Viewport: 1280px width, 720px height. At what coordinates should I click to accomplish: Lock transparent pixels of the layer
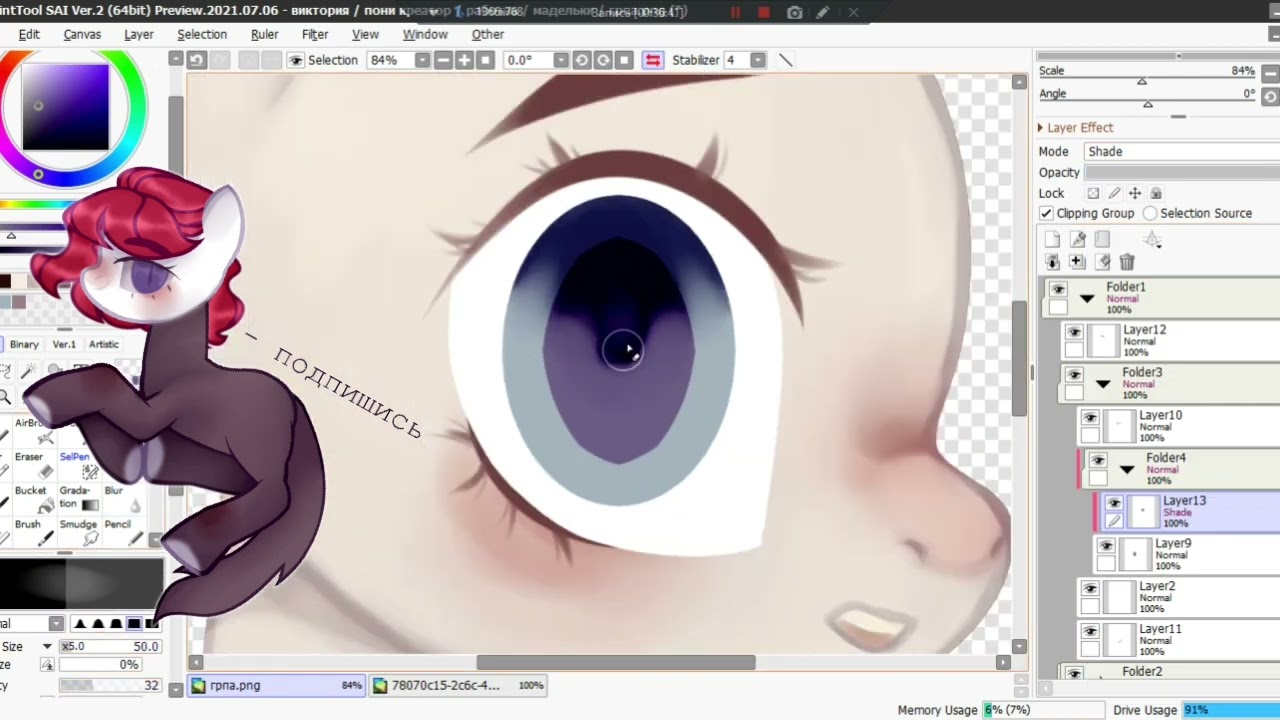pyautogui.click(x=1093, y=193)
